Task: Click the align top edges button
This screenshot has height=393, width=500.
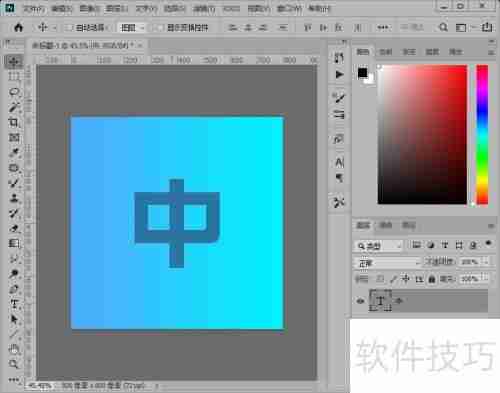Action: coord(307,28)
